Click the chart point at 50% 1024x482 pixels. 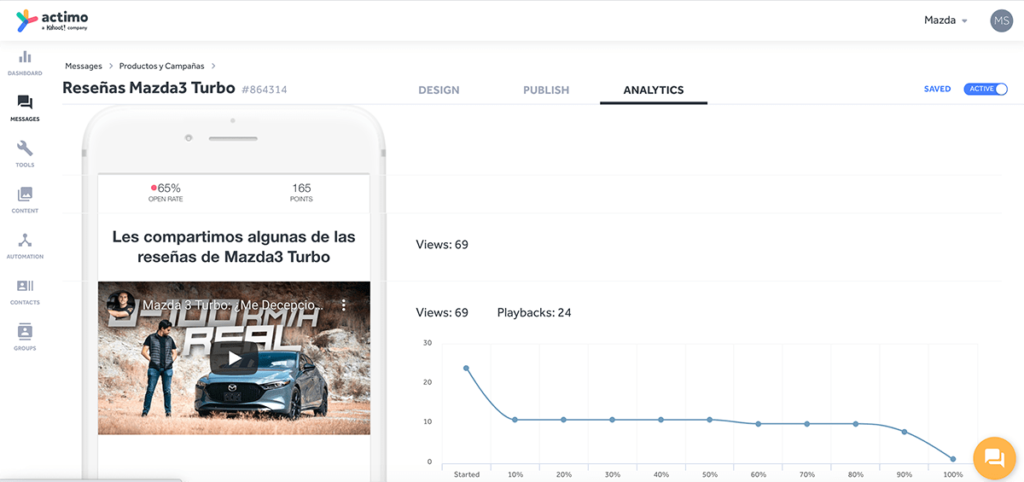coord(709,419)
